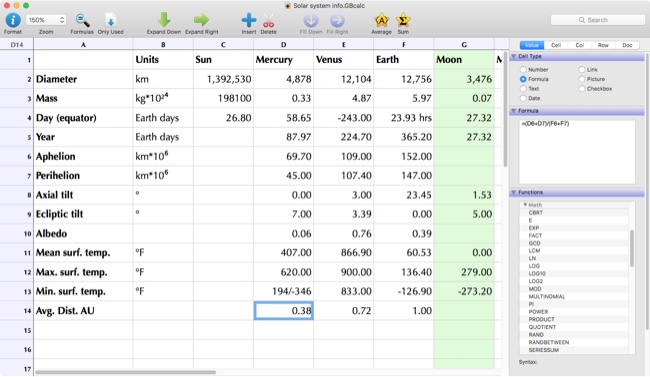Screen dimensions: 650x377
Task: Click the Sun diameter cell 1,392,530
Action: click(x=223, y=79)
